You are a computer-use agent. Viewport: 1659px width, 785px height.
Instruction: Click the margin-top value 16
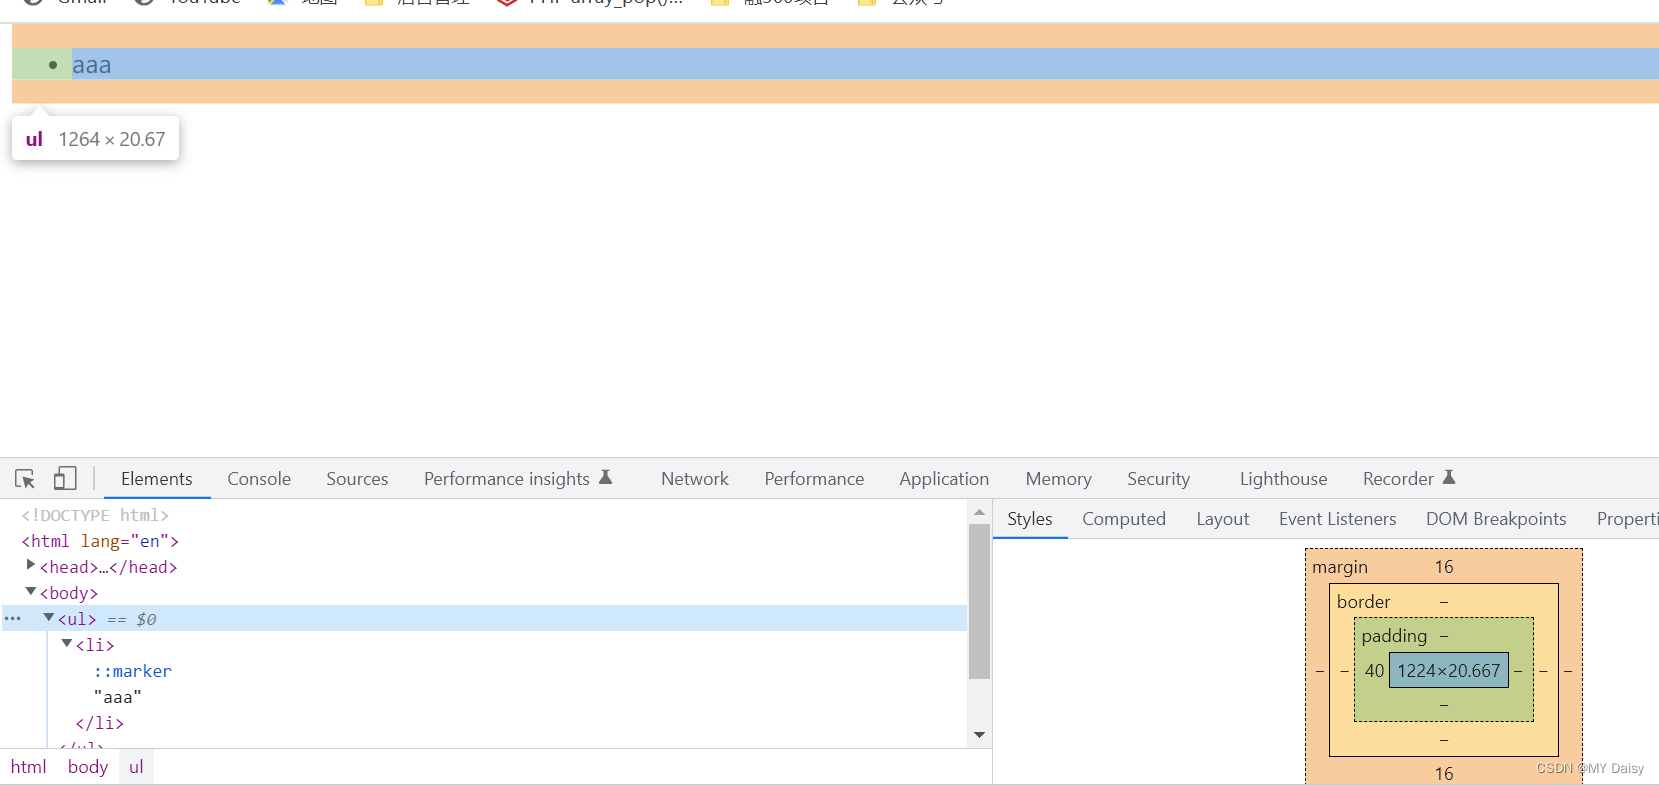[1444, 567]
